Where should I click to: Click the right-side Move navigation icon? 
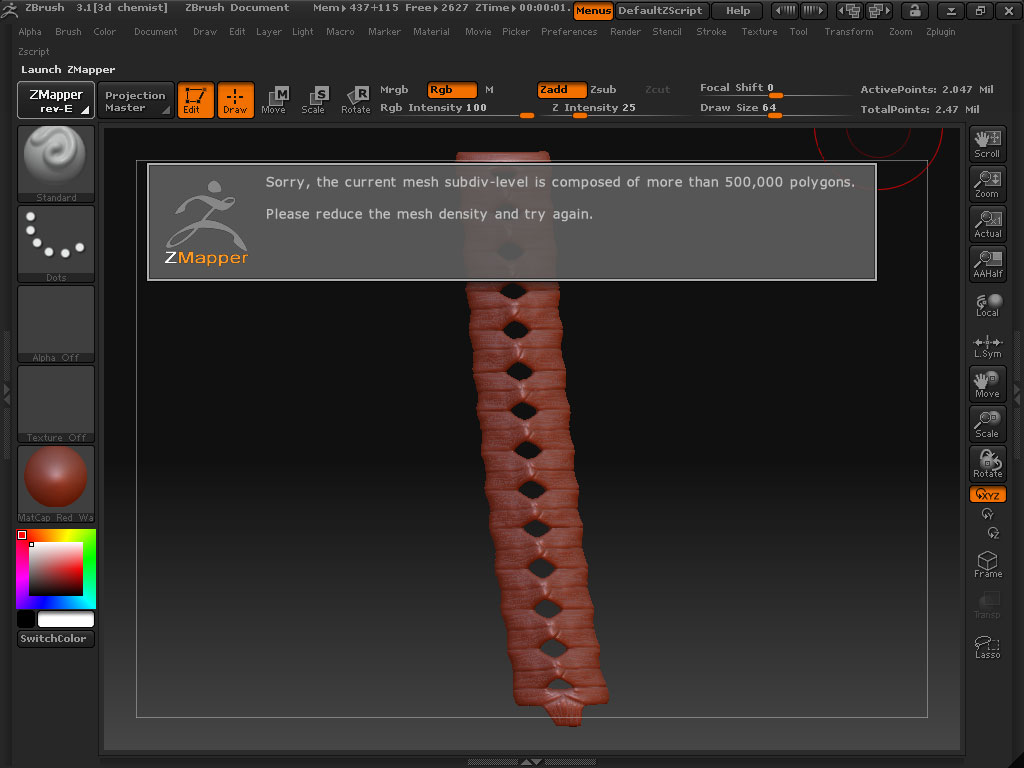(x=987, y=384)
